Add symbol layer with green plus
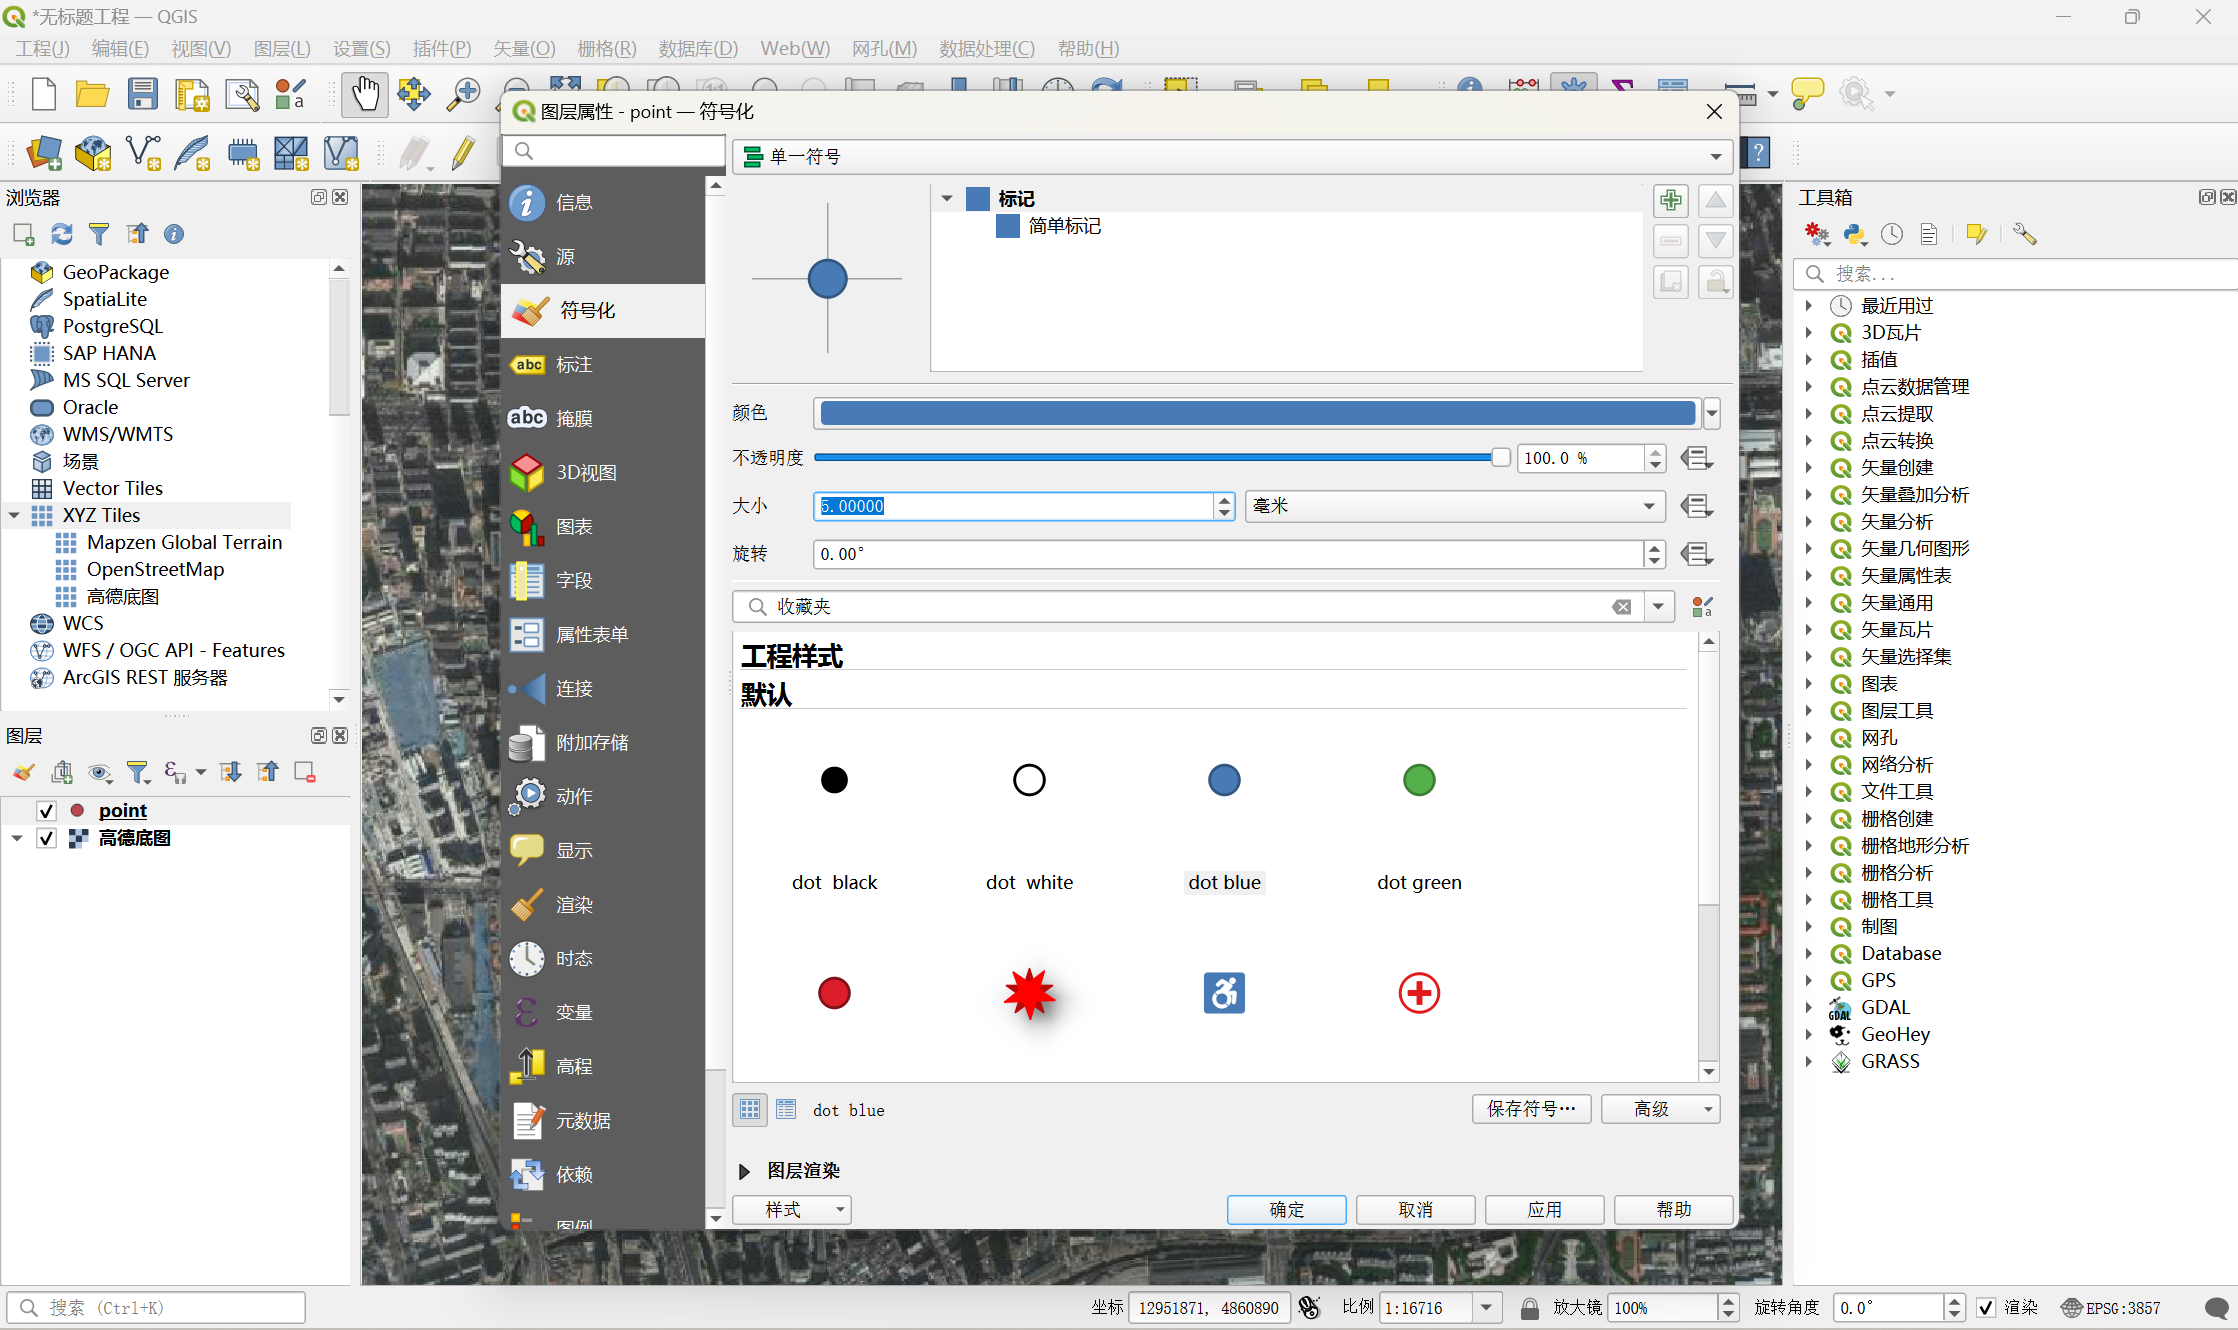The height and width of the screenshot is (1330, 2238). point(1670,200)
